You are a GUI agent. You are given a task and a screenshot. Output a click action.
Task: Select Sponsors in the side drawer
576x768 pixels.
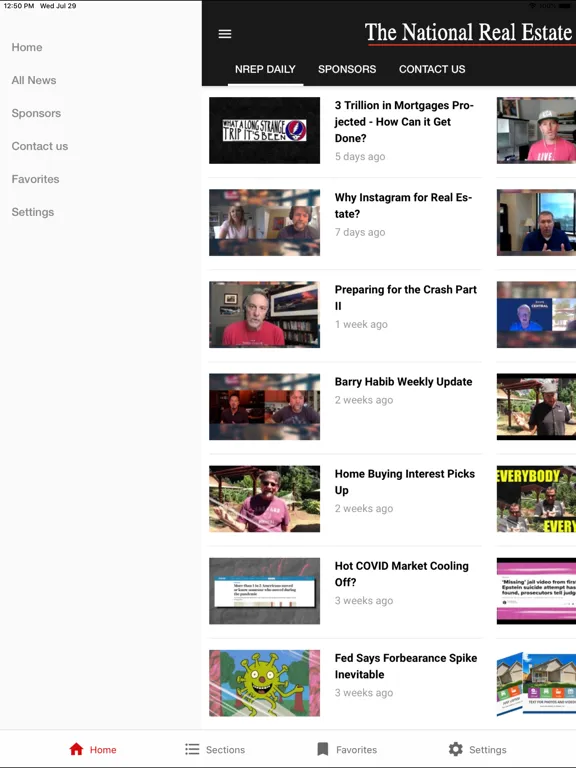coord(36,113)
